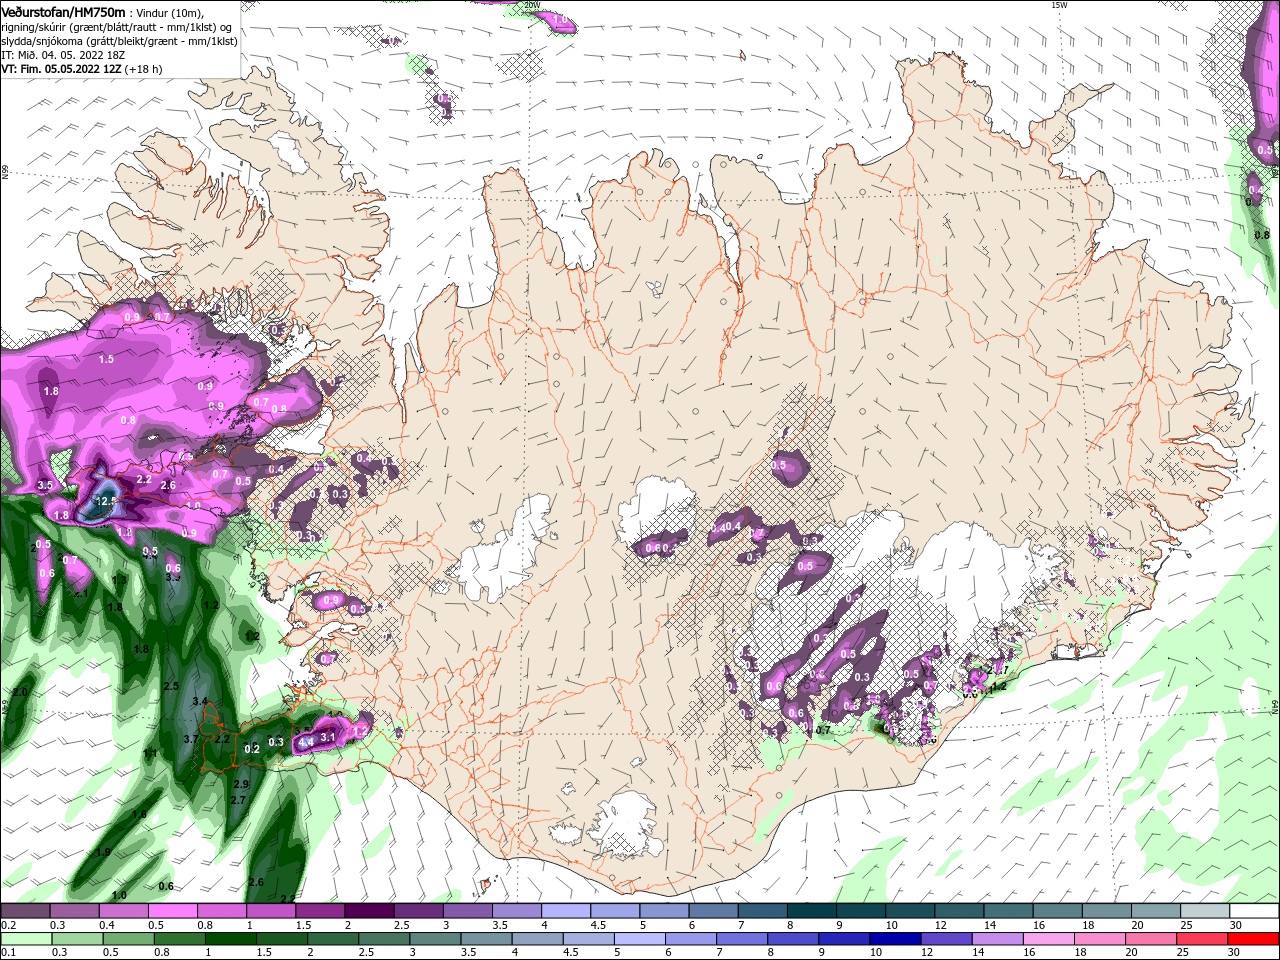This screenshot has height=960, width=1280.
Task: Click the '12.8' precipitation value on the map
Action: coord(106,501)
